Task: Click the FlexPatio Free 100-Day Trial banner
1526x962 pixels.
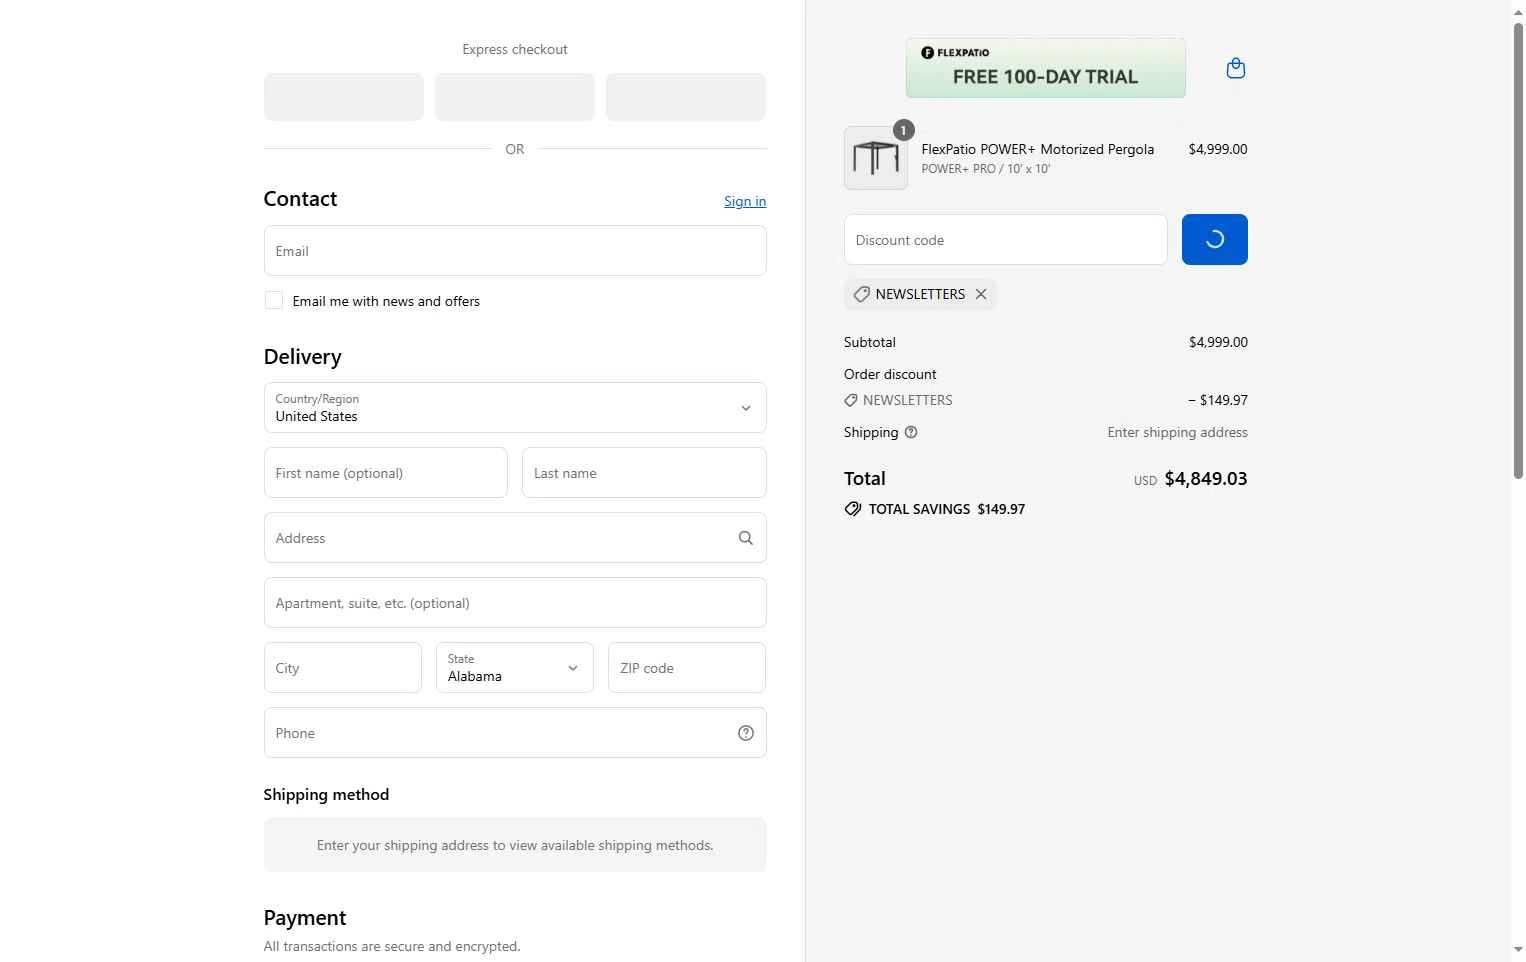Action: click(x=1046, y=68)
